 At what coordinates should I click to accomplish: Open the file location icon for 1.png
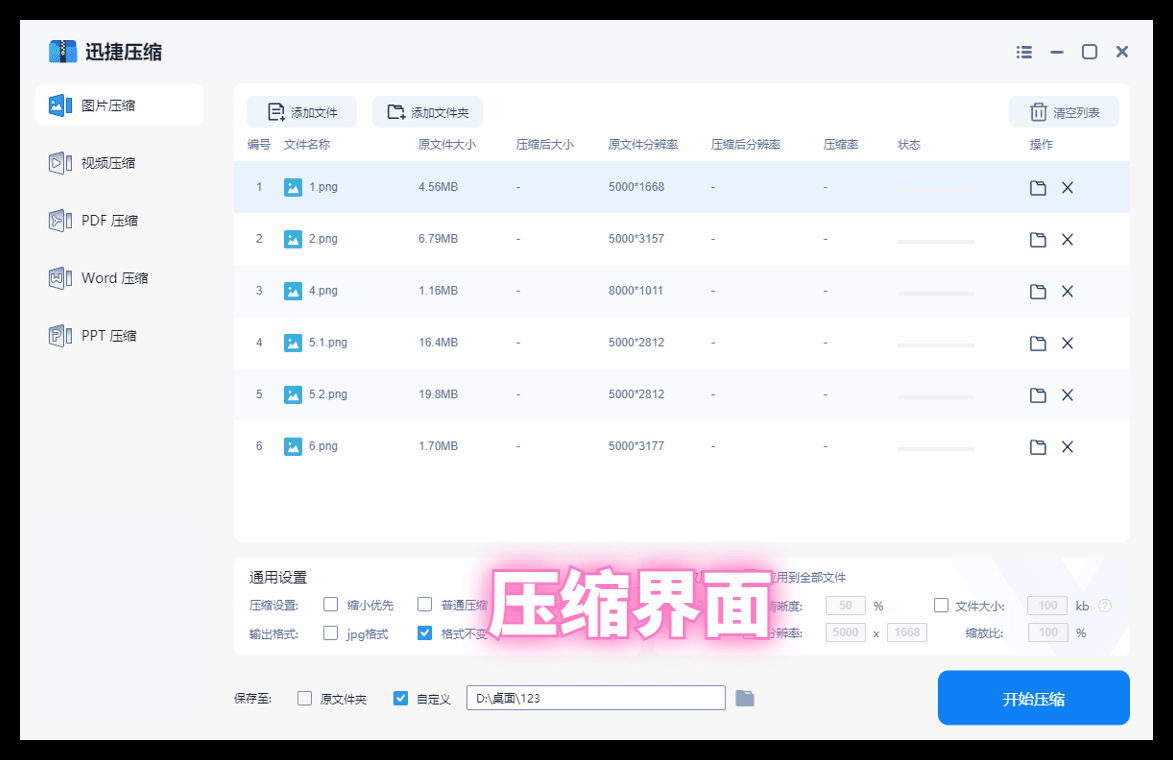[x=1037, y=187]
